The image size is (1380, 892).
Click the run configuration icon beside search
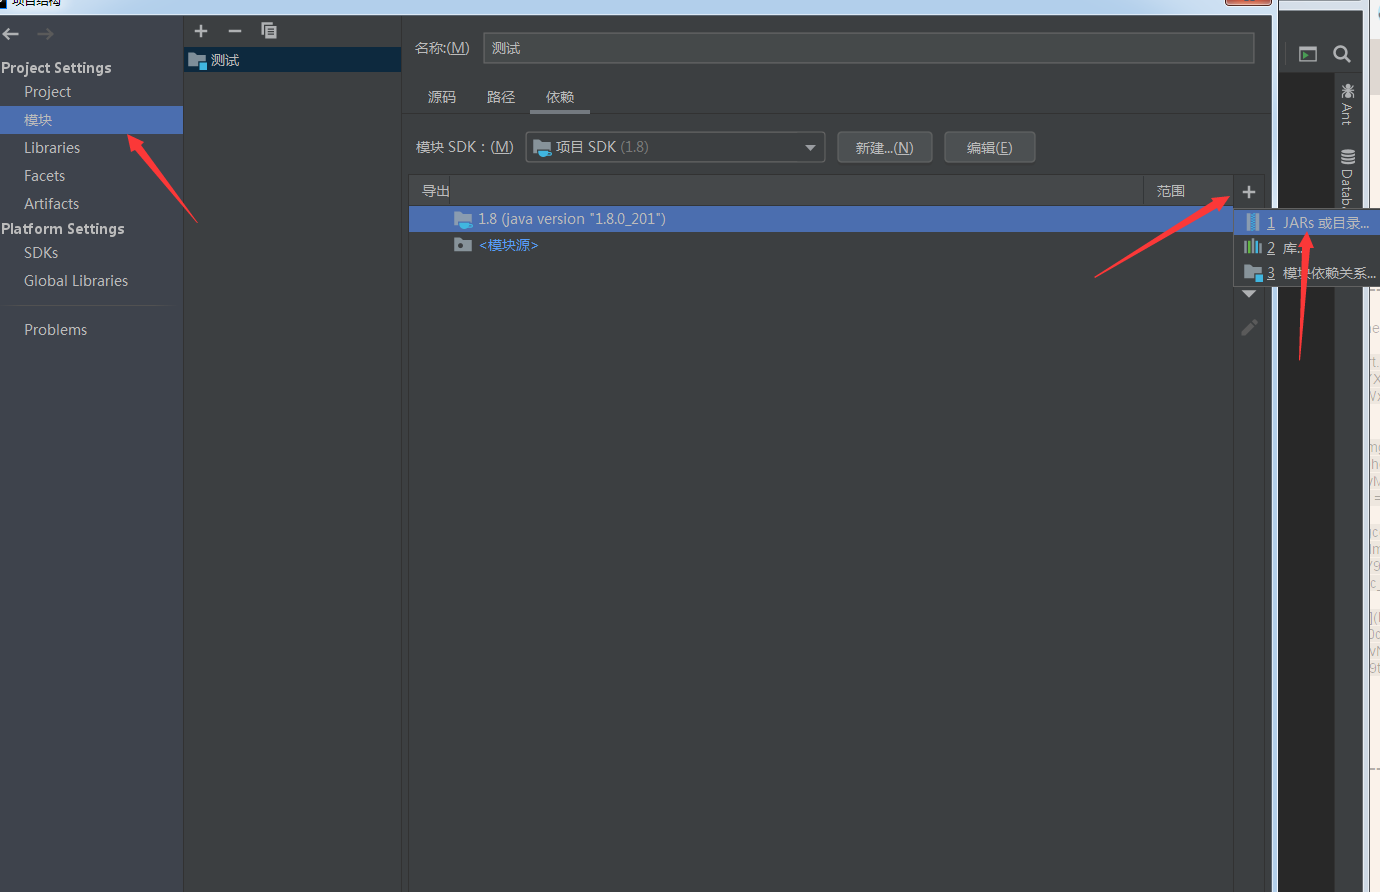pyautogui.click(x=1308, y=54)
